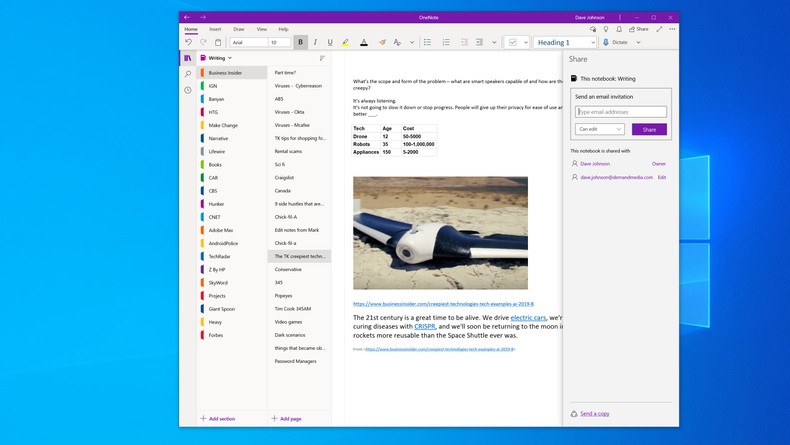Click the clipboard paste icon
The width and height of the screenshot is (790, 445).
pos(218,42)
